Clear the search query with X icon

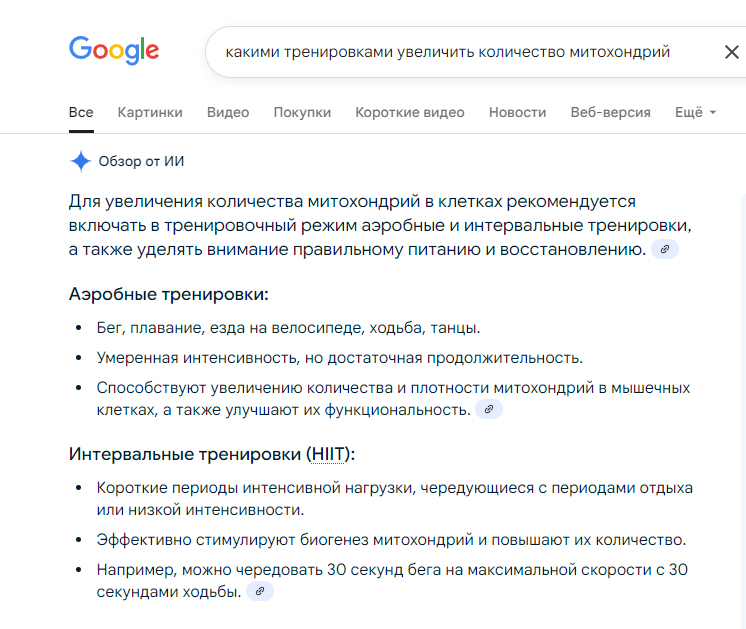[731, 52]
